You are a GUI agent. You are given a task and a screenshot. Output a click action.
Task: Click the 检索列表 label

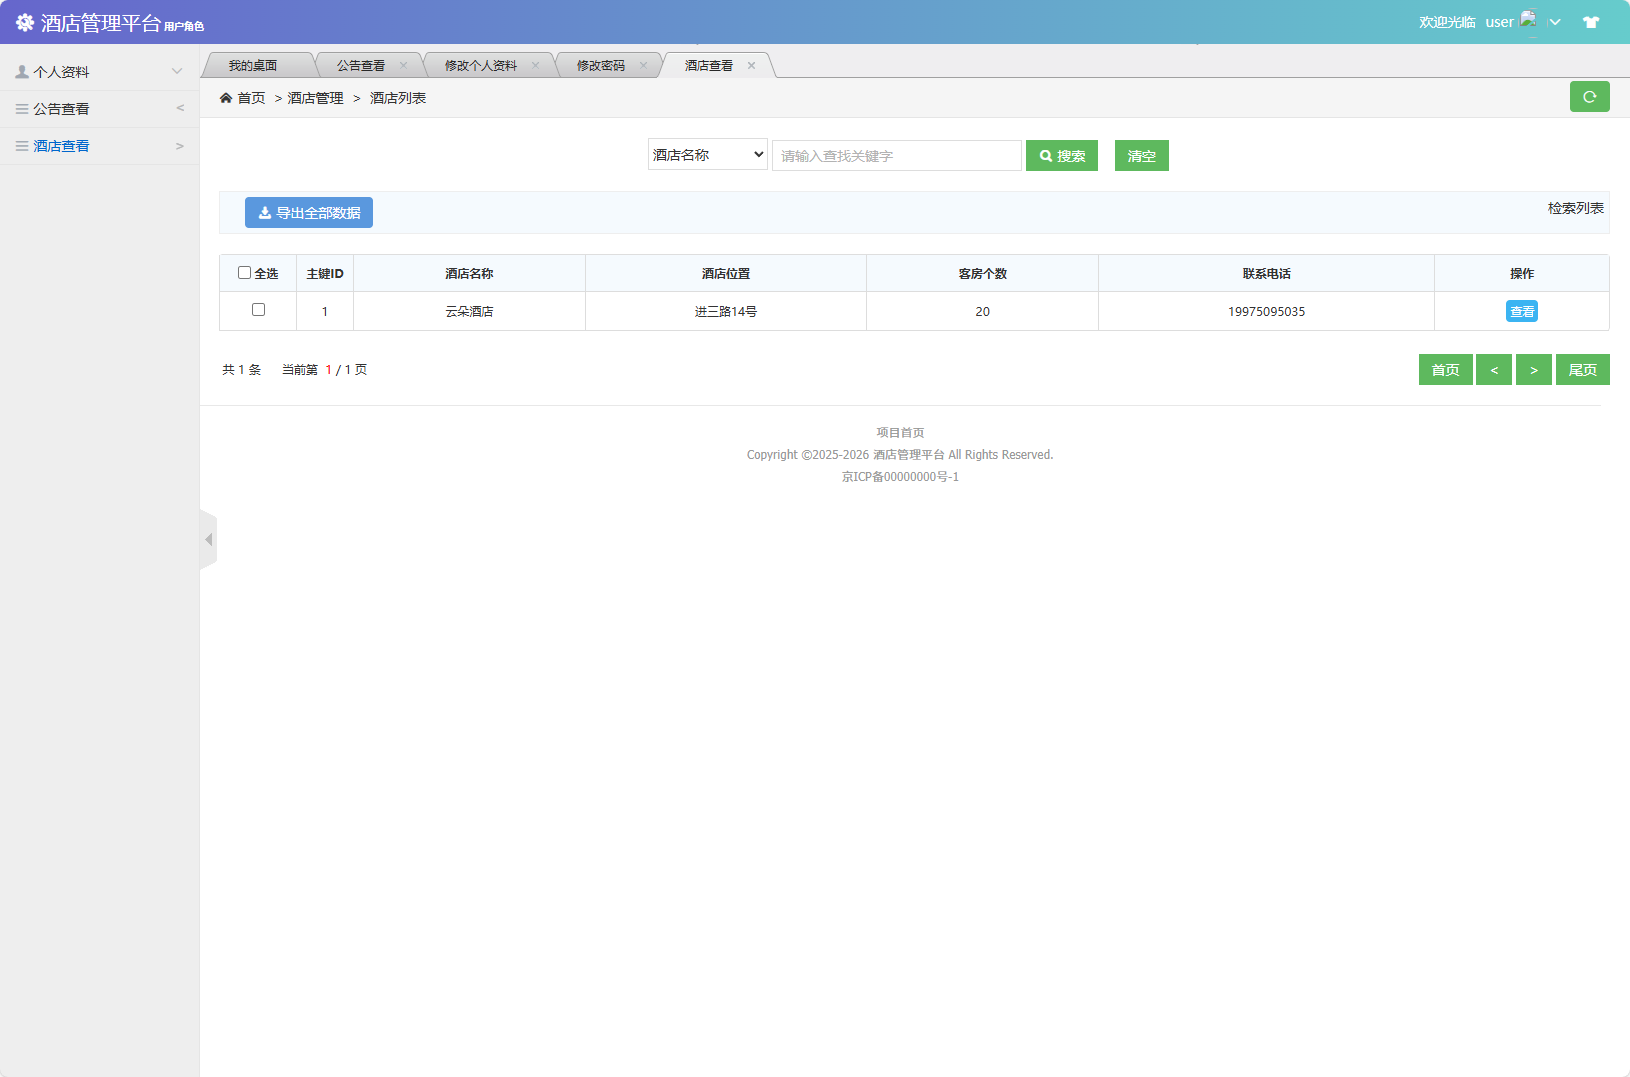[1576, 208]
